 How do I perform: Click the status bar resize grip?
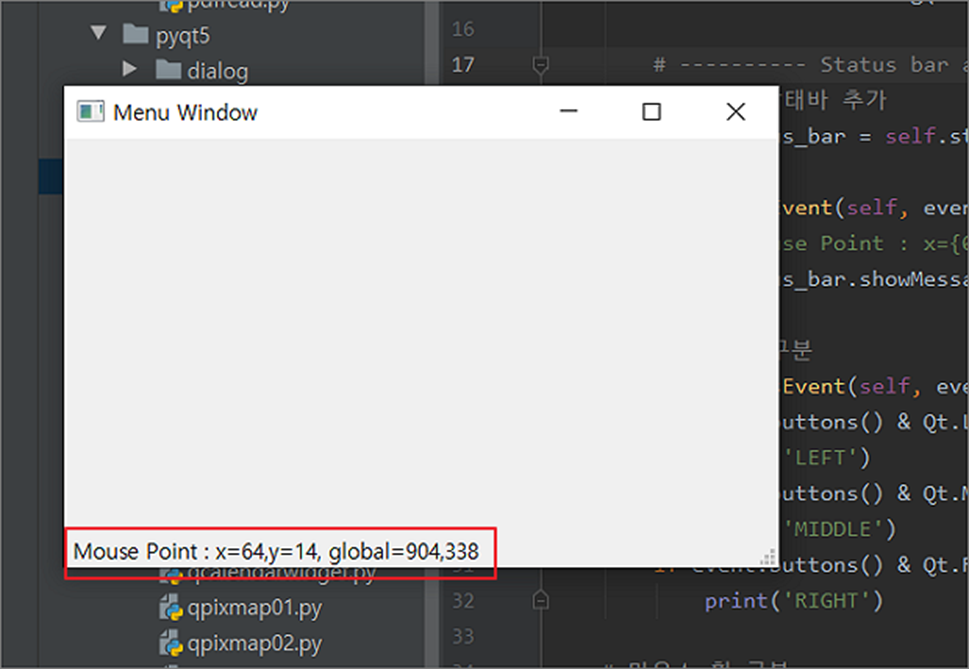click(x=768, y=557)
